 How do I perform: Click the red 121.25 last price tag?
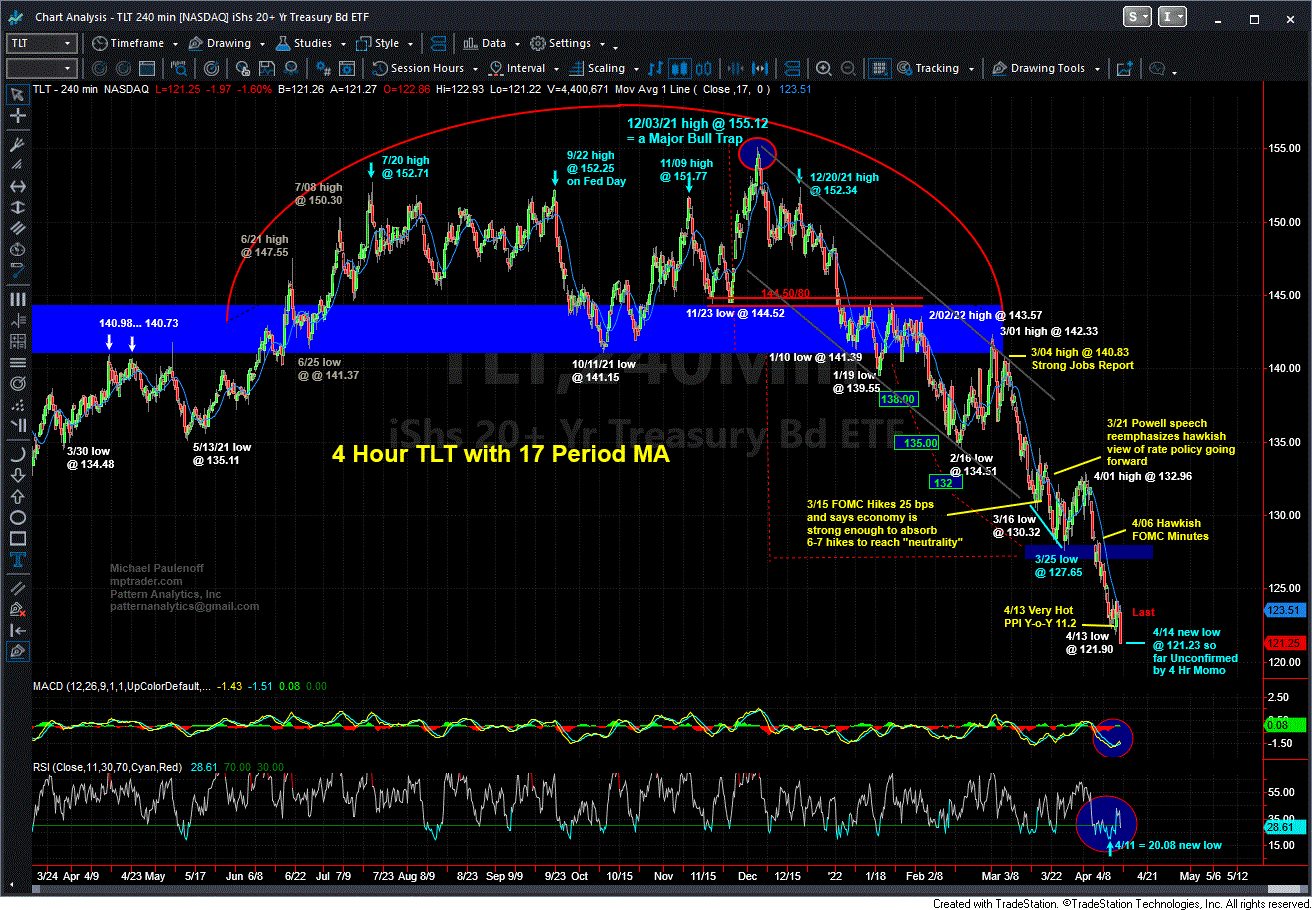[x=1287, y=643]
